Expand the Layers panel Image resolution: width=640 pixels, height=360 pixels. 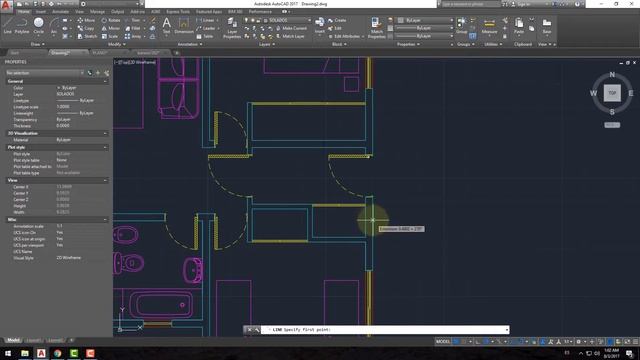point(267,44)
